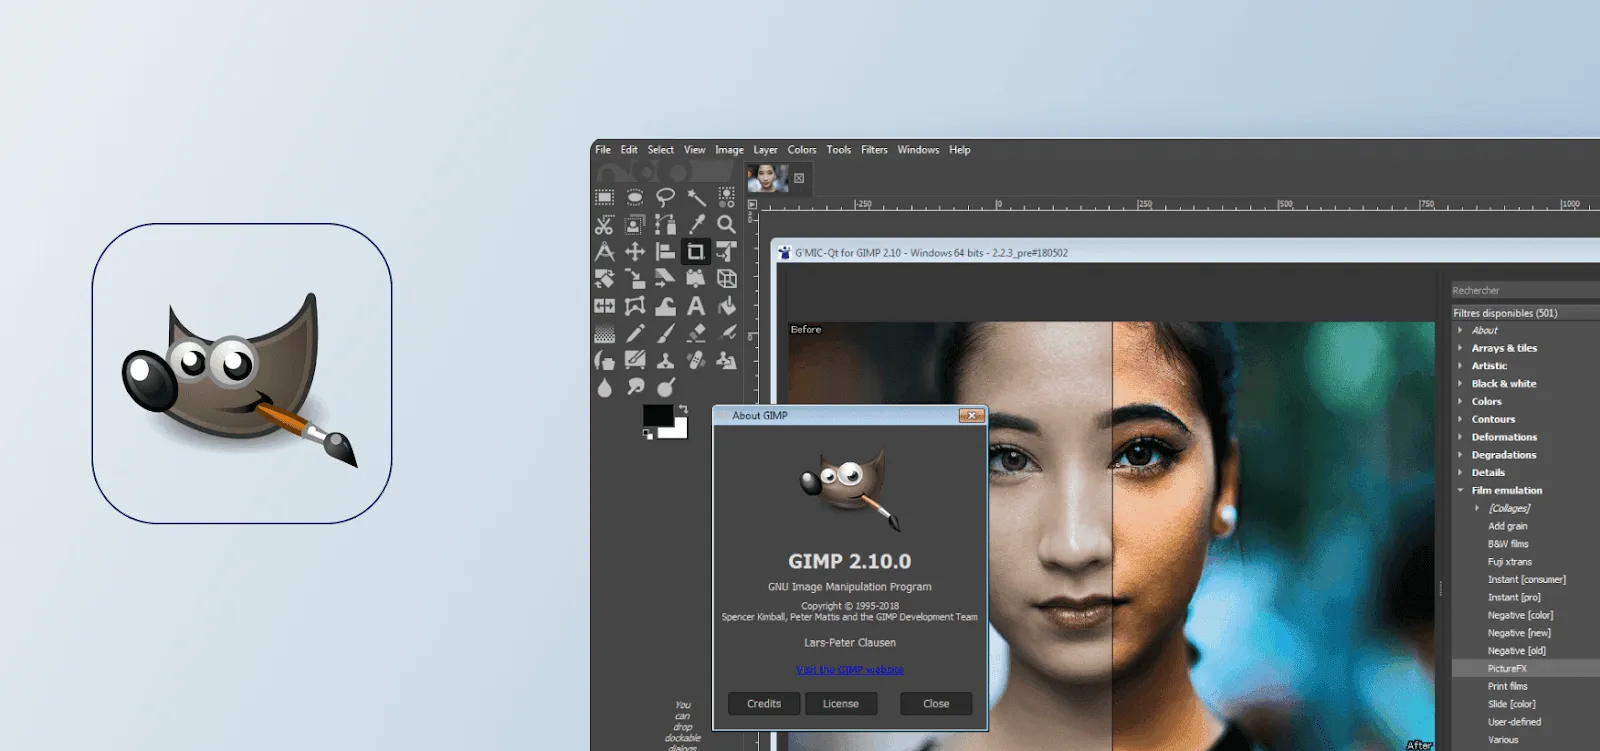Select the Measure compass tool

605,251
